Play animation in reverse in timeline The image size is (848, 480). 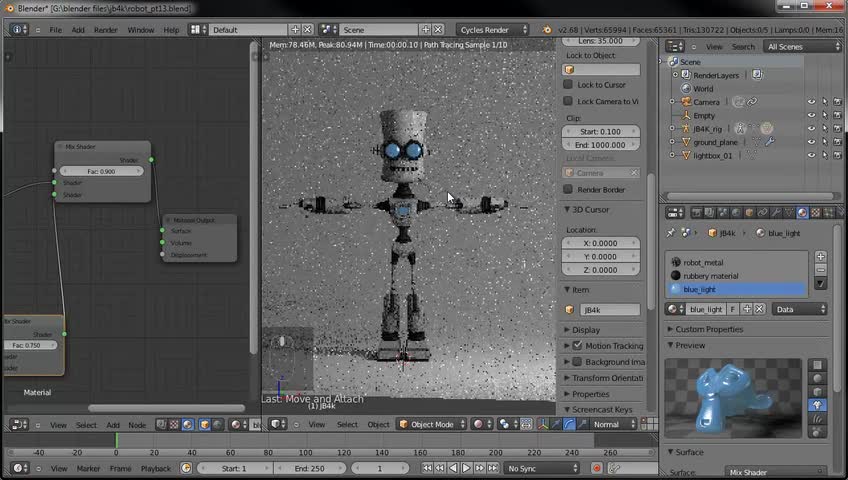[x=453, y=468]
